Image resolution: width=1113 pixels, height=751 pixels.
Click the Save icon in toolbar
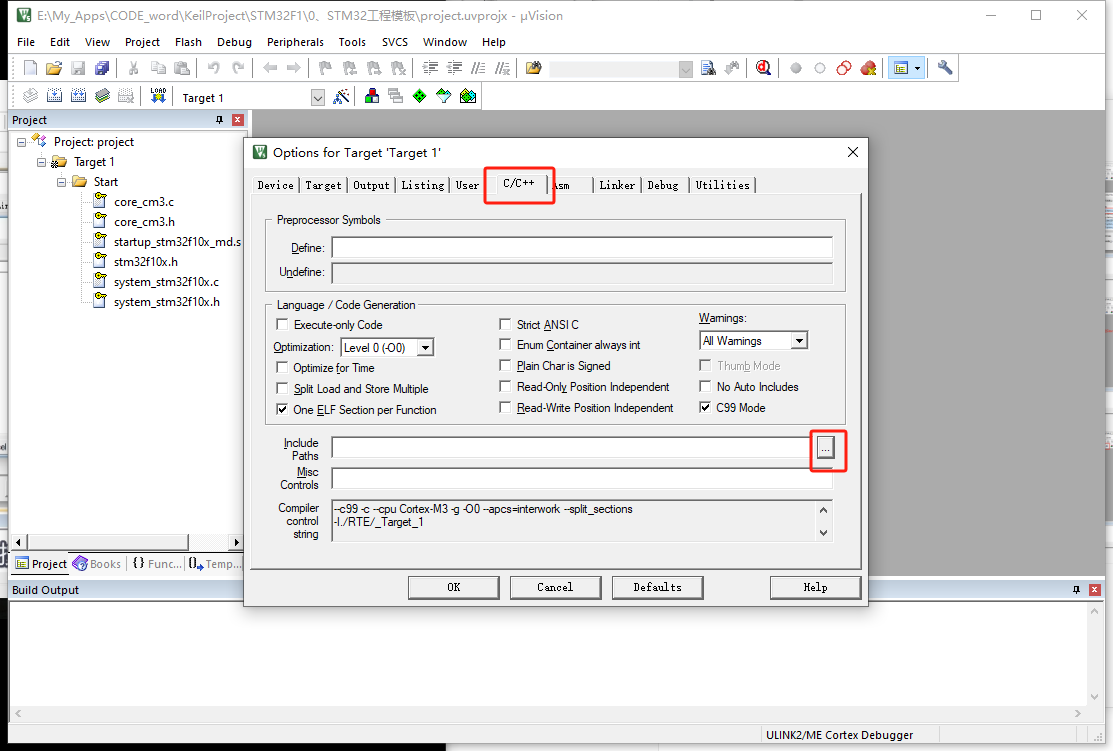pos(78,68)
